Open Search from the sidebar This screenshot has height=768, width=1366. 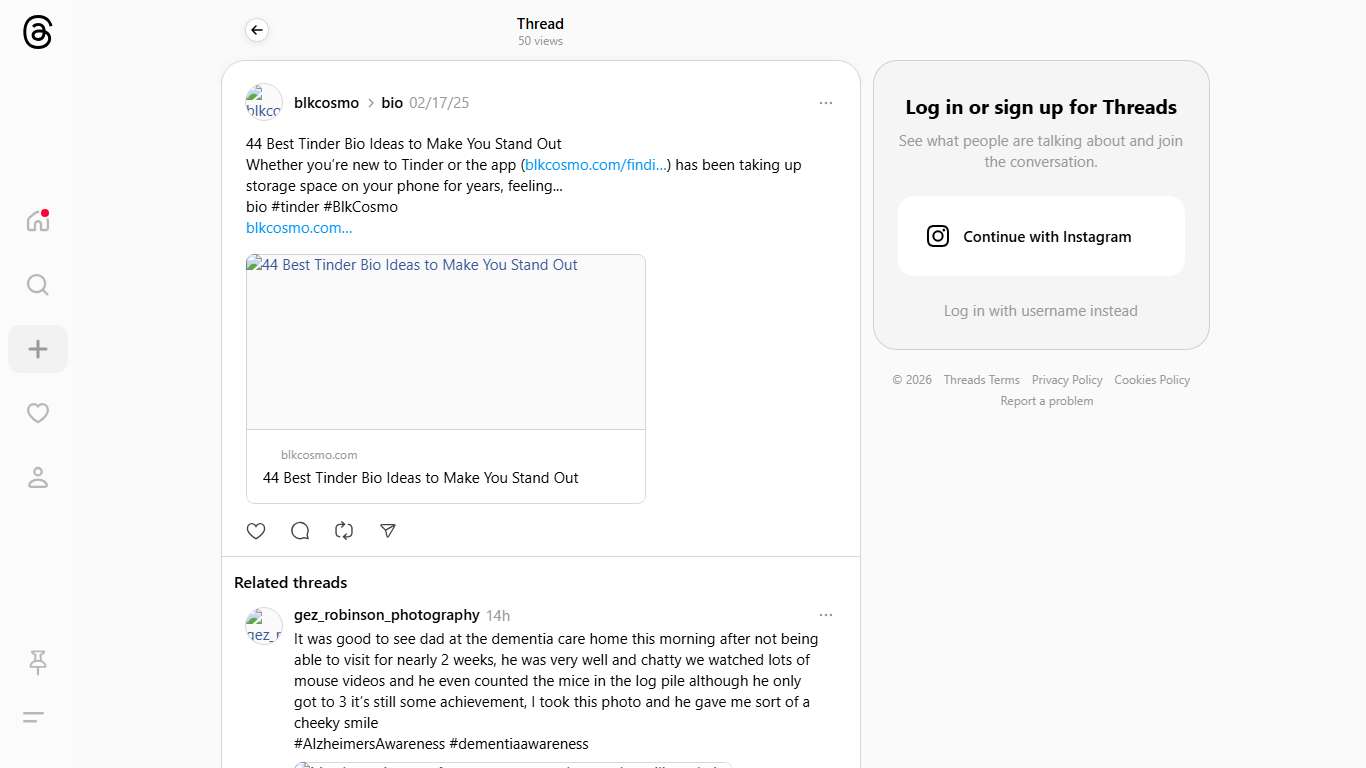coord(38,285)
